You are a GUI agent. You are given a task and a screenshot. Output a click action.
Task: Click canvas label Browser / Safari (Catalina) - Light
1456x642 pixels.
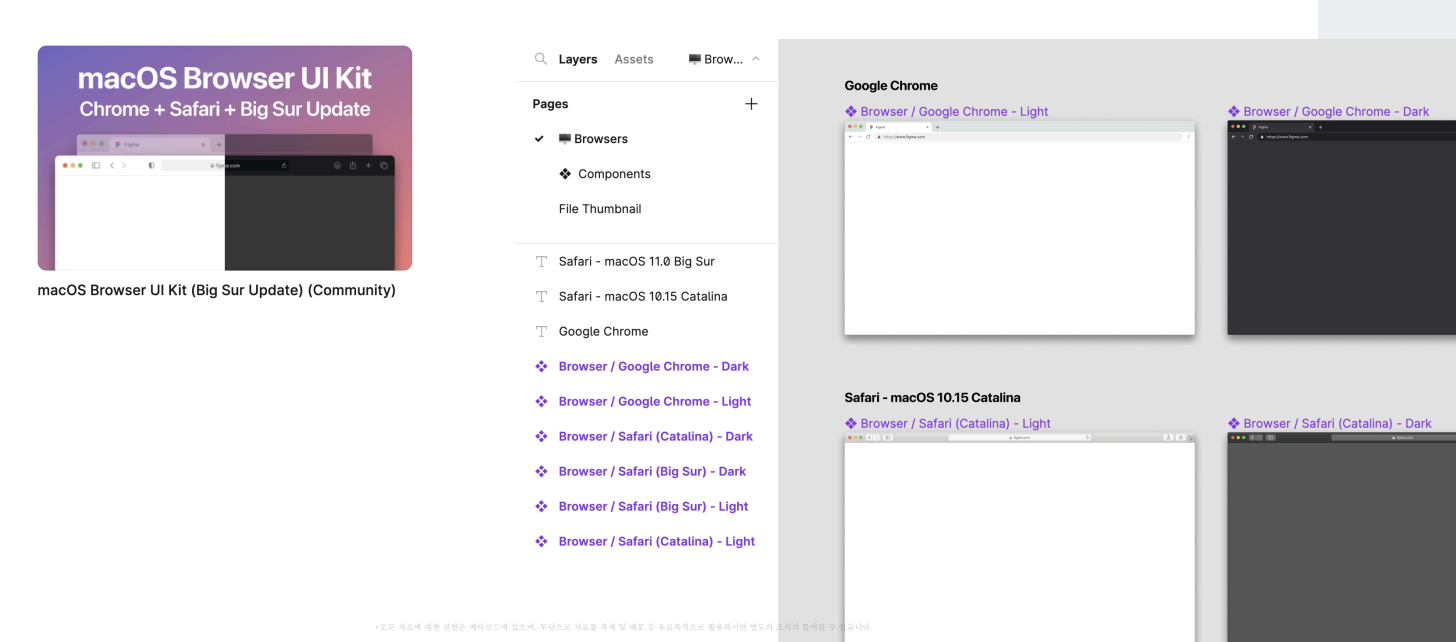(948, 424)
